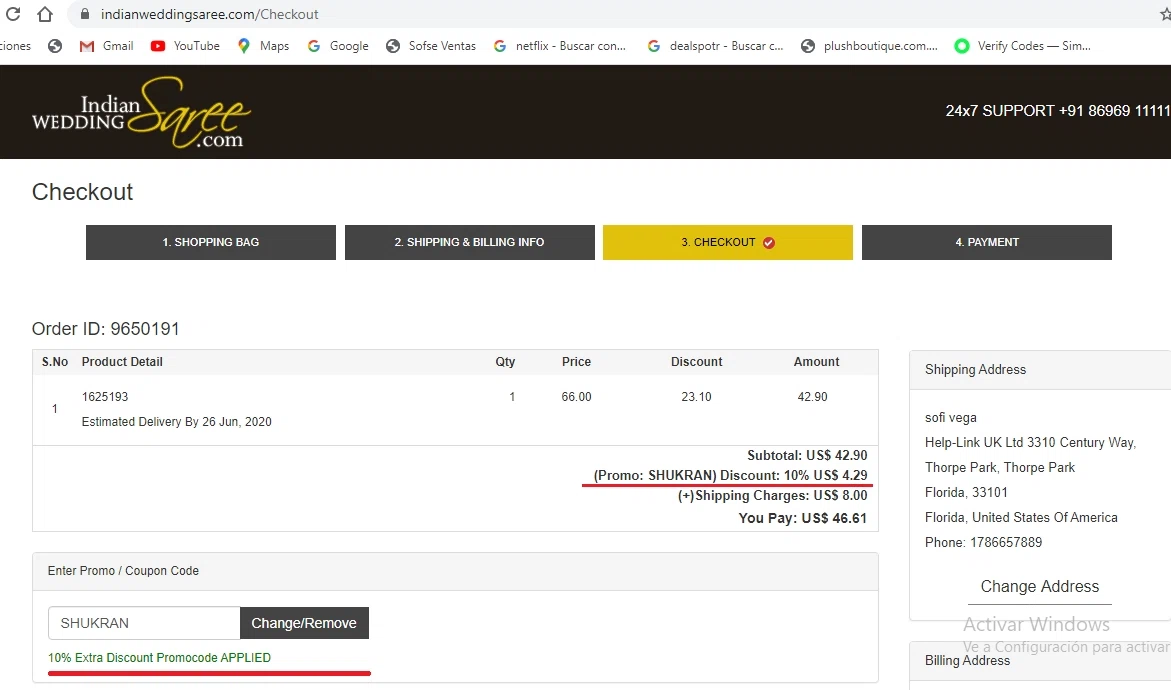
Task: Reload the page with the browser refresh icon
Action: (13, 14)
